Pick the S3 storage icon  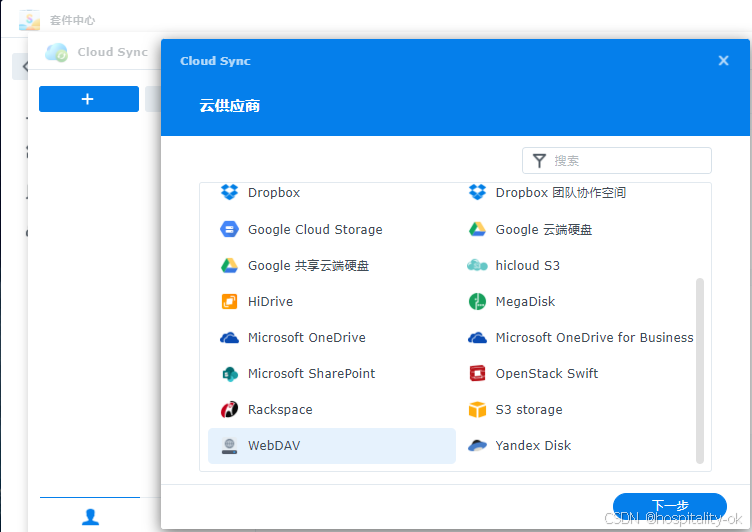tap(477, 409)
